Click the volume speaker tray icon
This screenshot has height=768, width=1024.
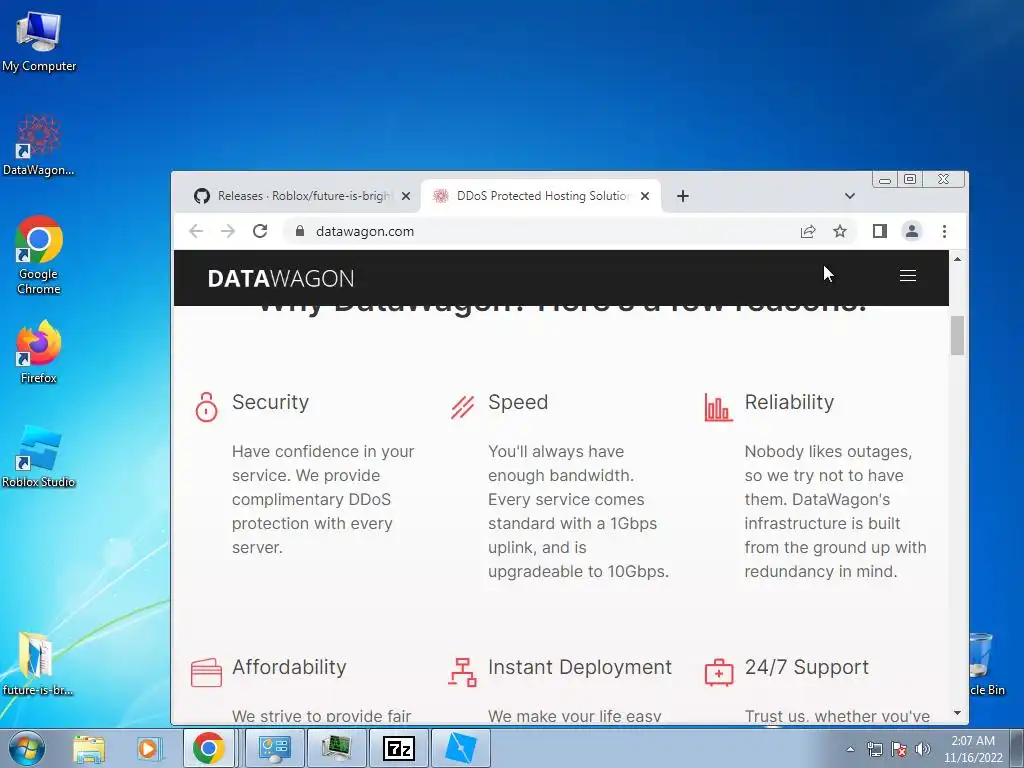pyautogui.click(x=923, y=749)
